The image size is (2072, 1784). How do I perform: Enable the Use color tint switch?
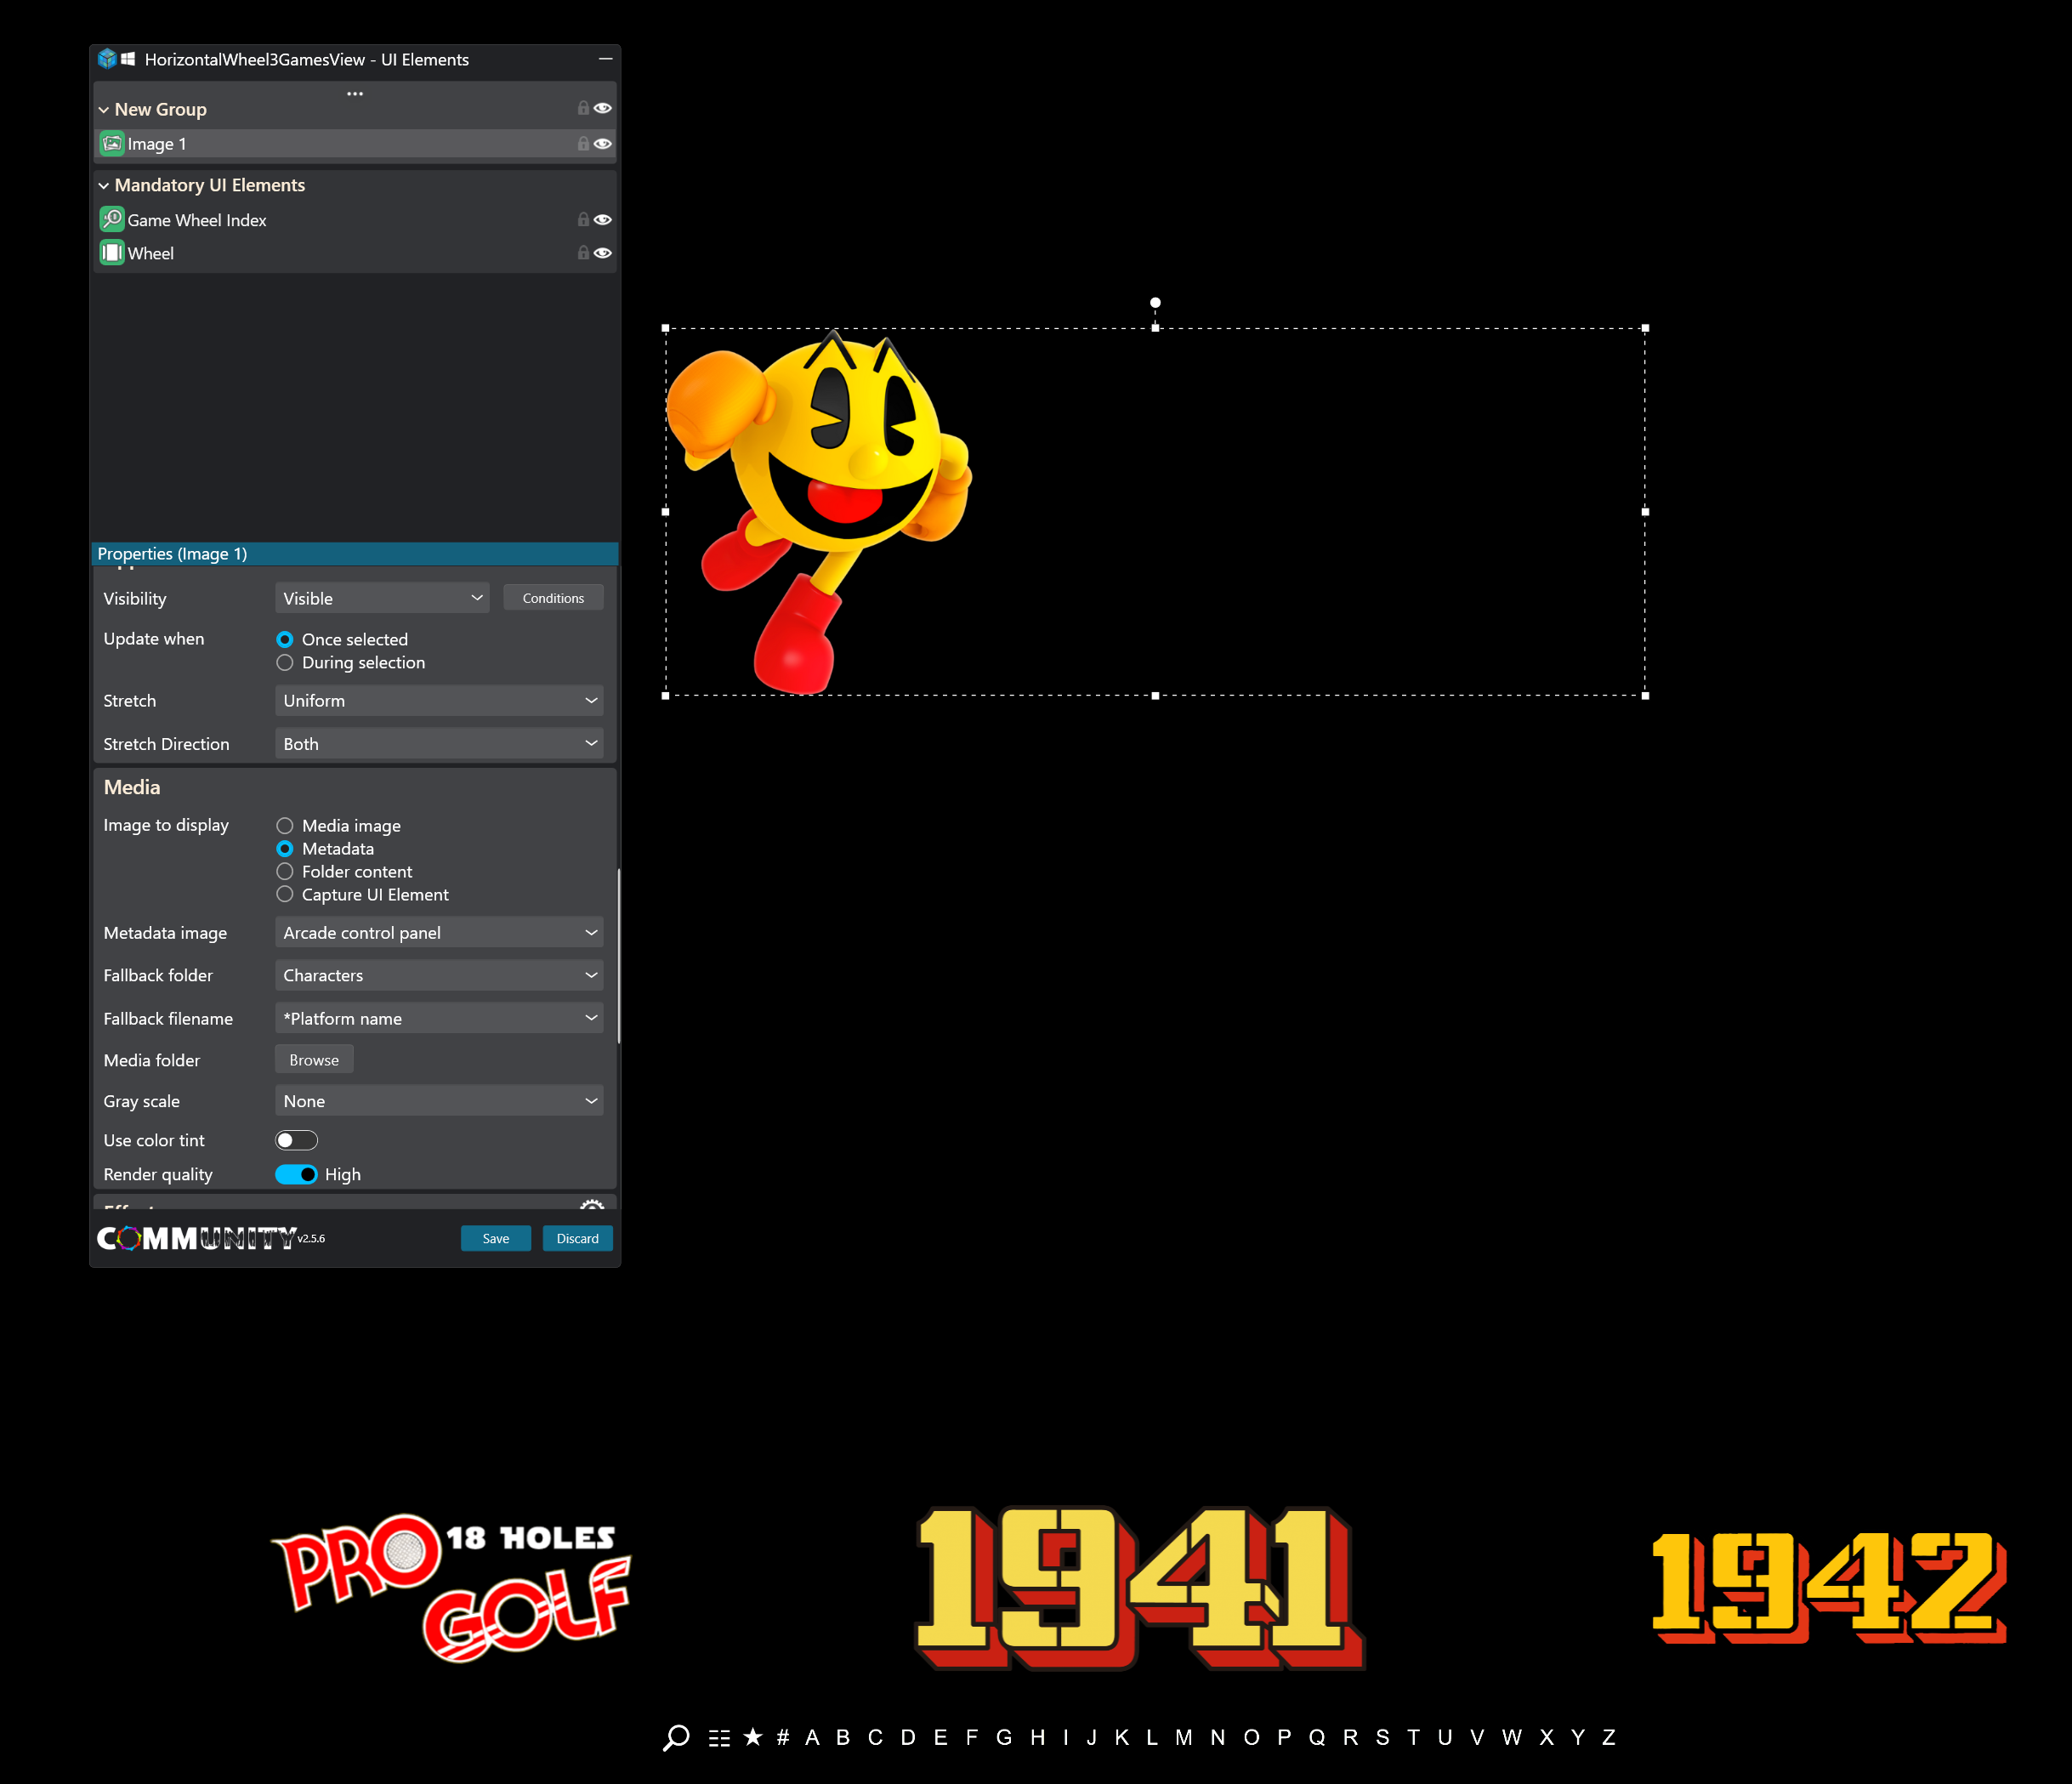tap(296, 1141)
